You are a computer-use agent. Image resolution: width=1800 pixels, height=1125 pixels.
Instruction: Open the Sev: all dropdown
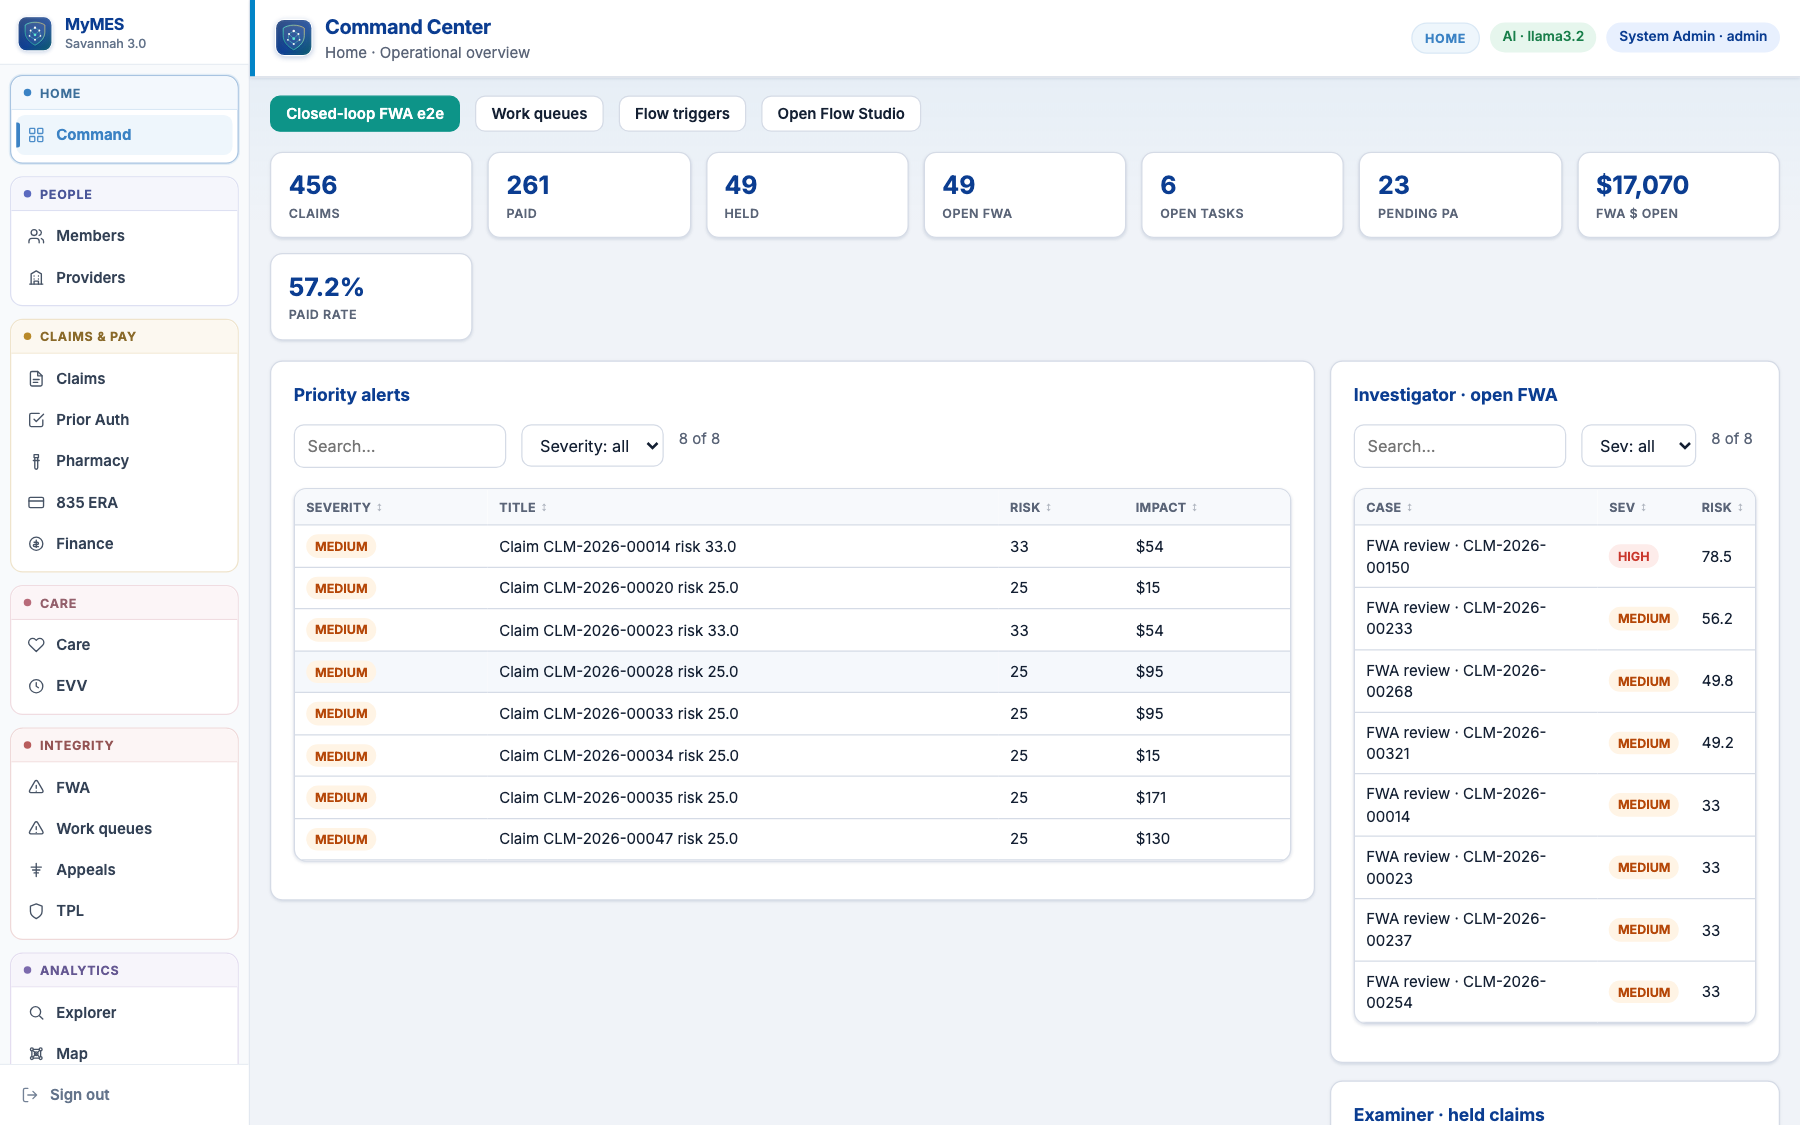[1638, 446]
